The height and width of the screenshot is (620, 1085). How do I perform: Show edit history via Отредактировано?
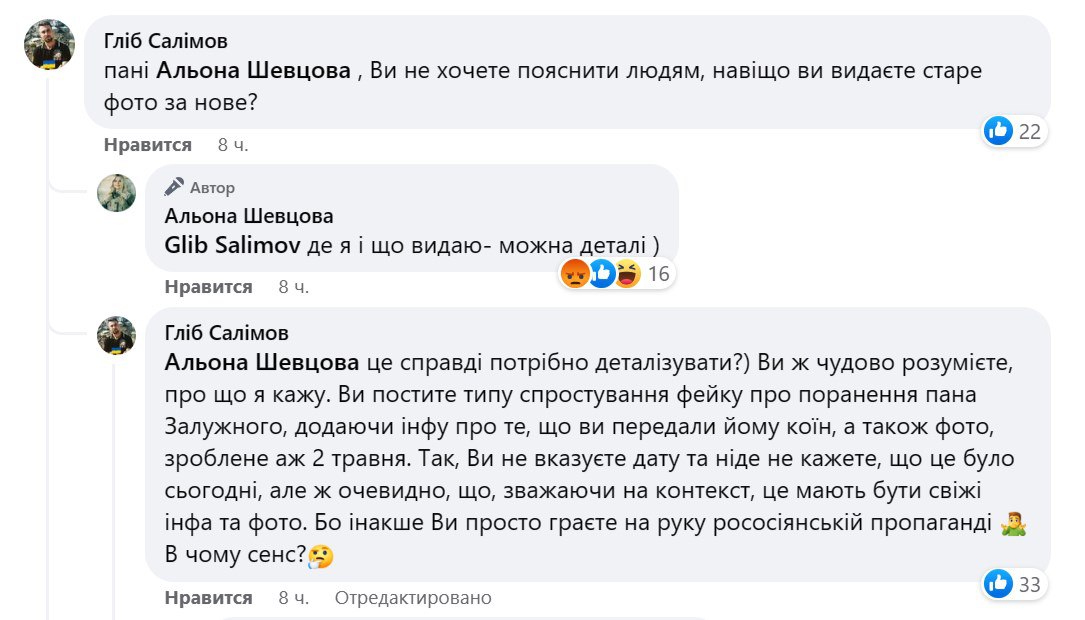coord(413,598)
